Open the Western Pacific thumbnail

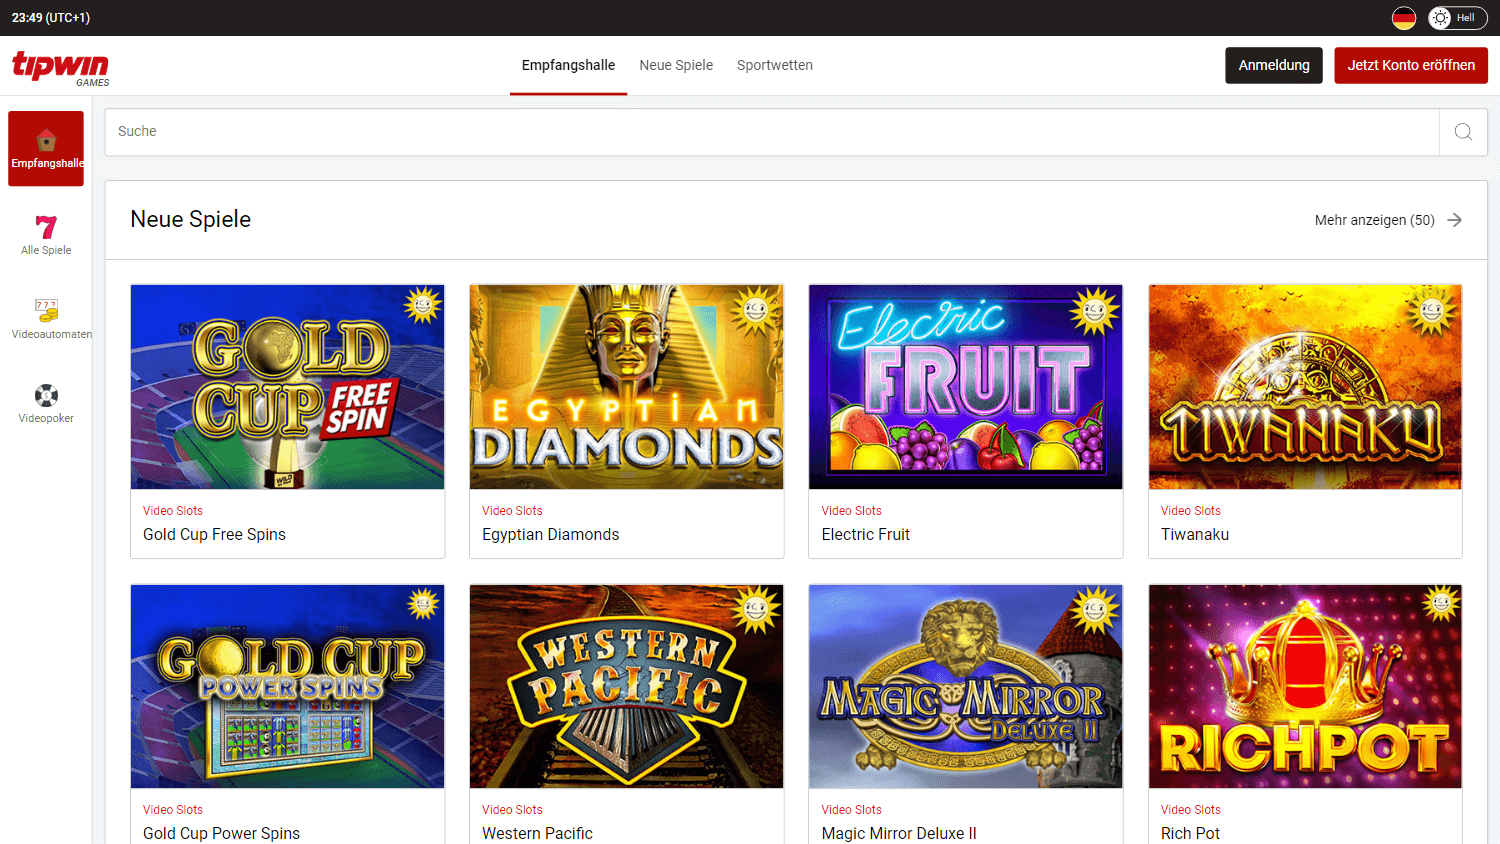point(626,687)
